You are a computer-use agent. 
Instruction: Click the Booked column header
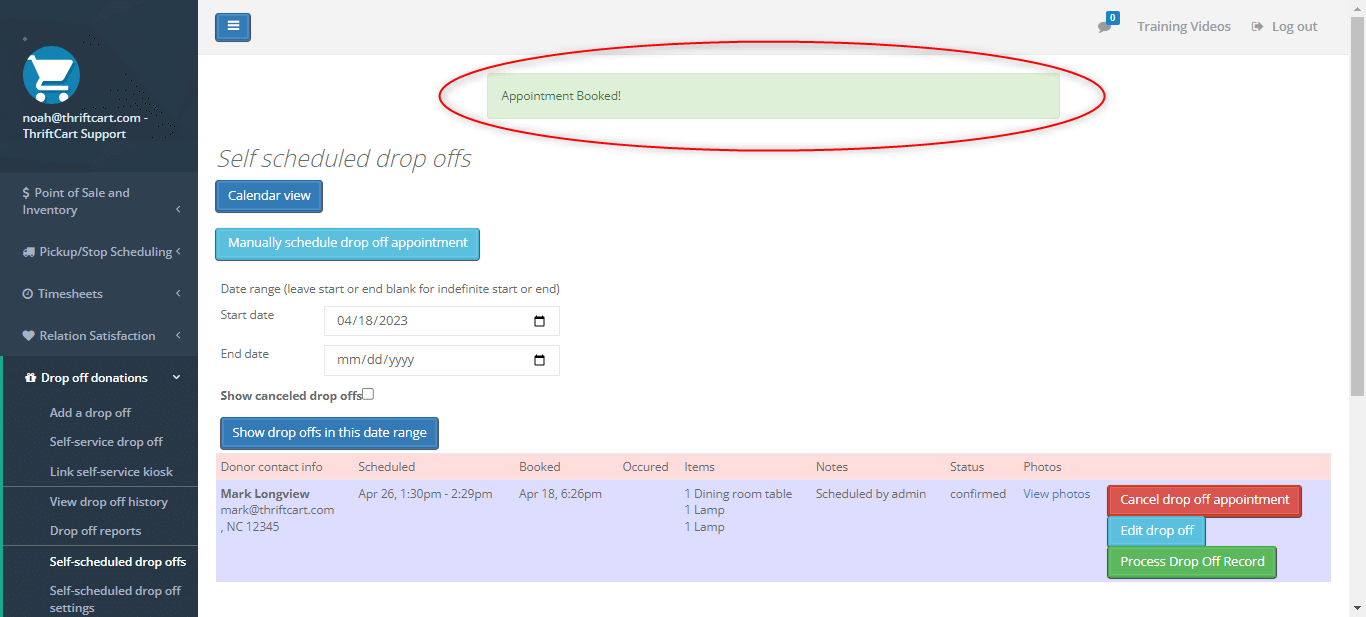click(540, 467)
